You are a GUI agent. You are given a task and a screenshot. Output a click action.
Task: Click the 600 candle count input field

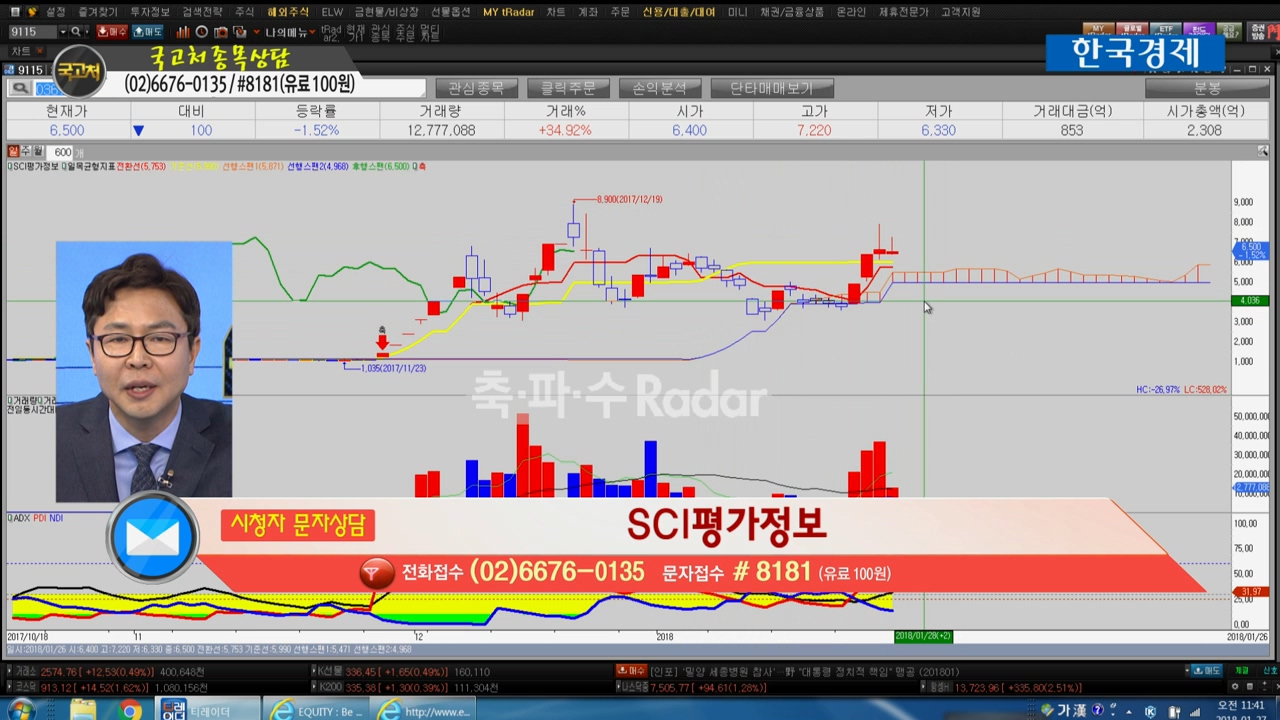62,152
